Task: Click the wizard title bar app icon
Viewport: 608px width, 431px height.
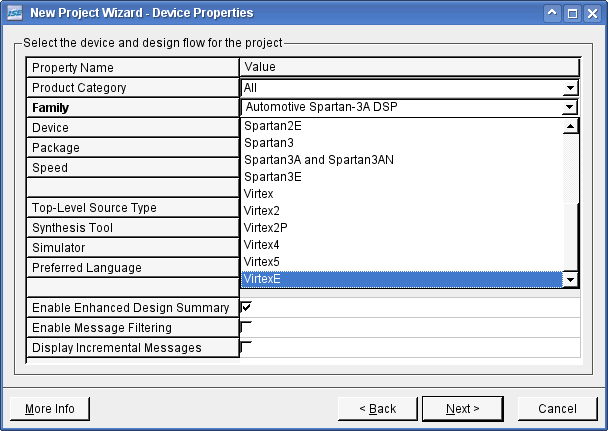Action: [13, 13]
